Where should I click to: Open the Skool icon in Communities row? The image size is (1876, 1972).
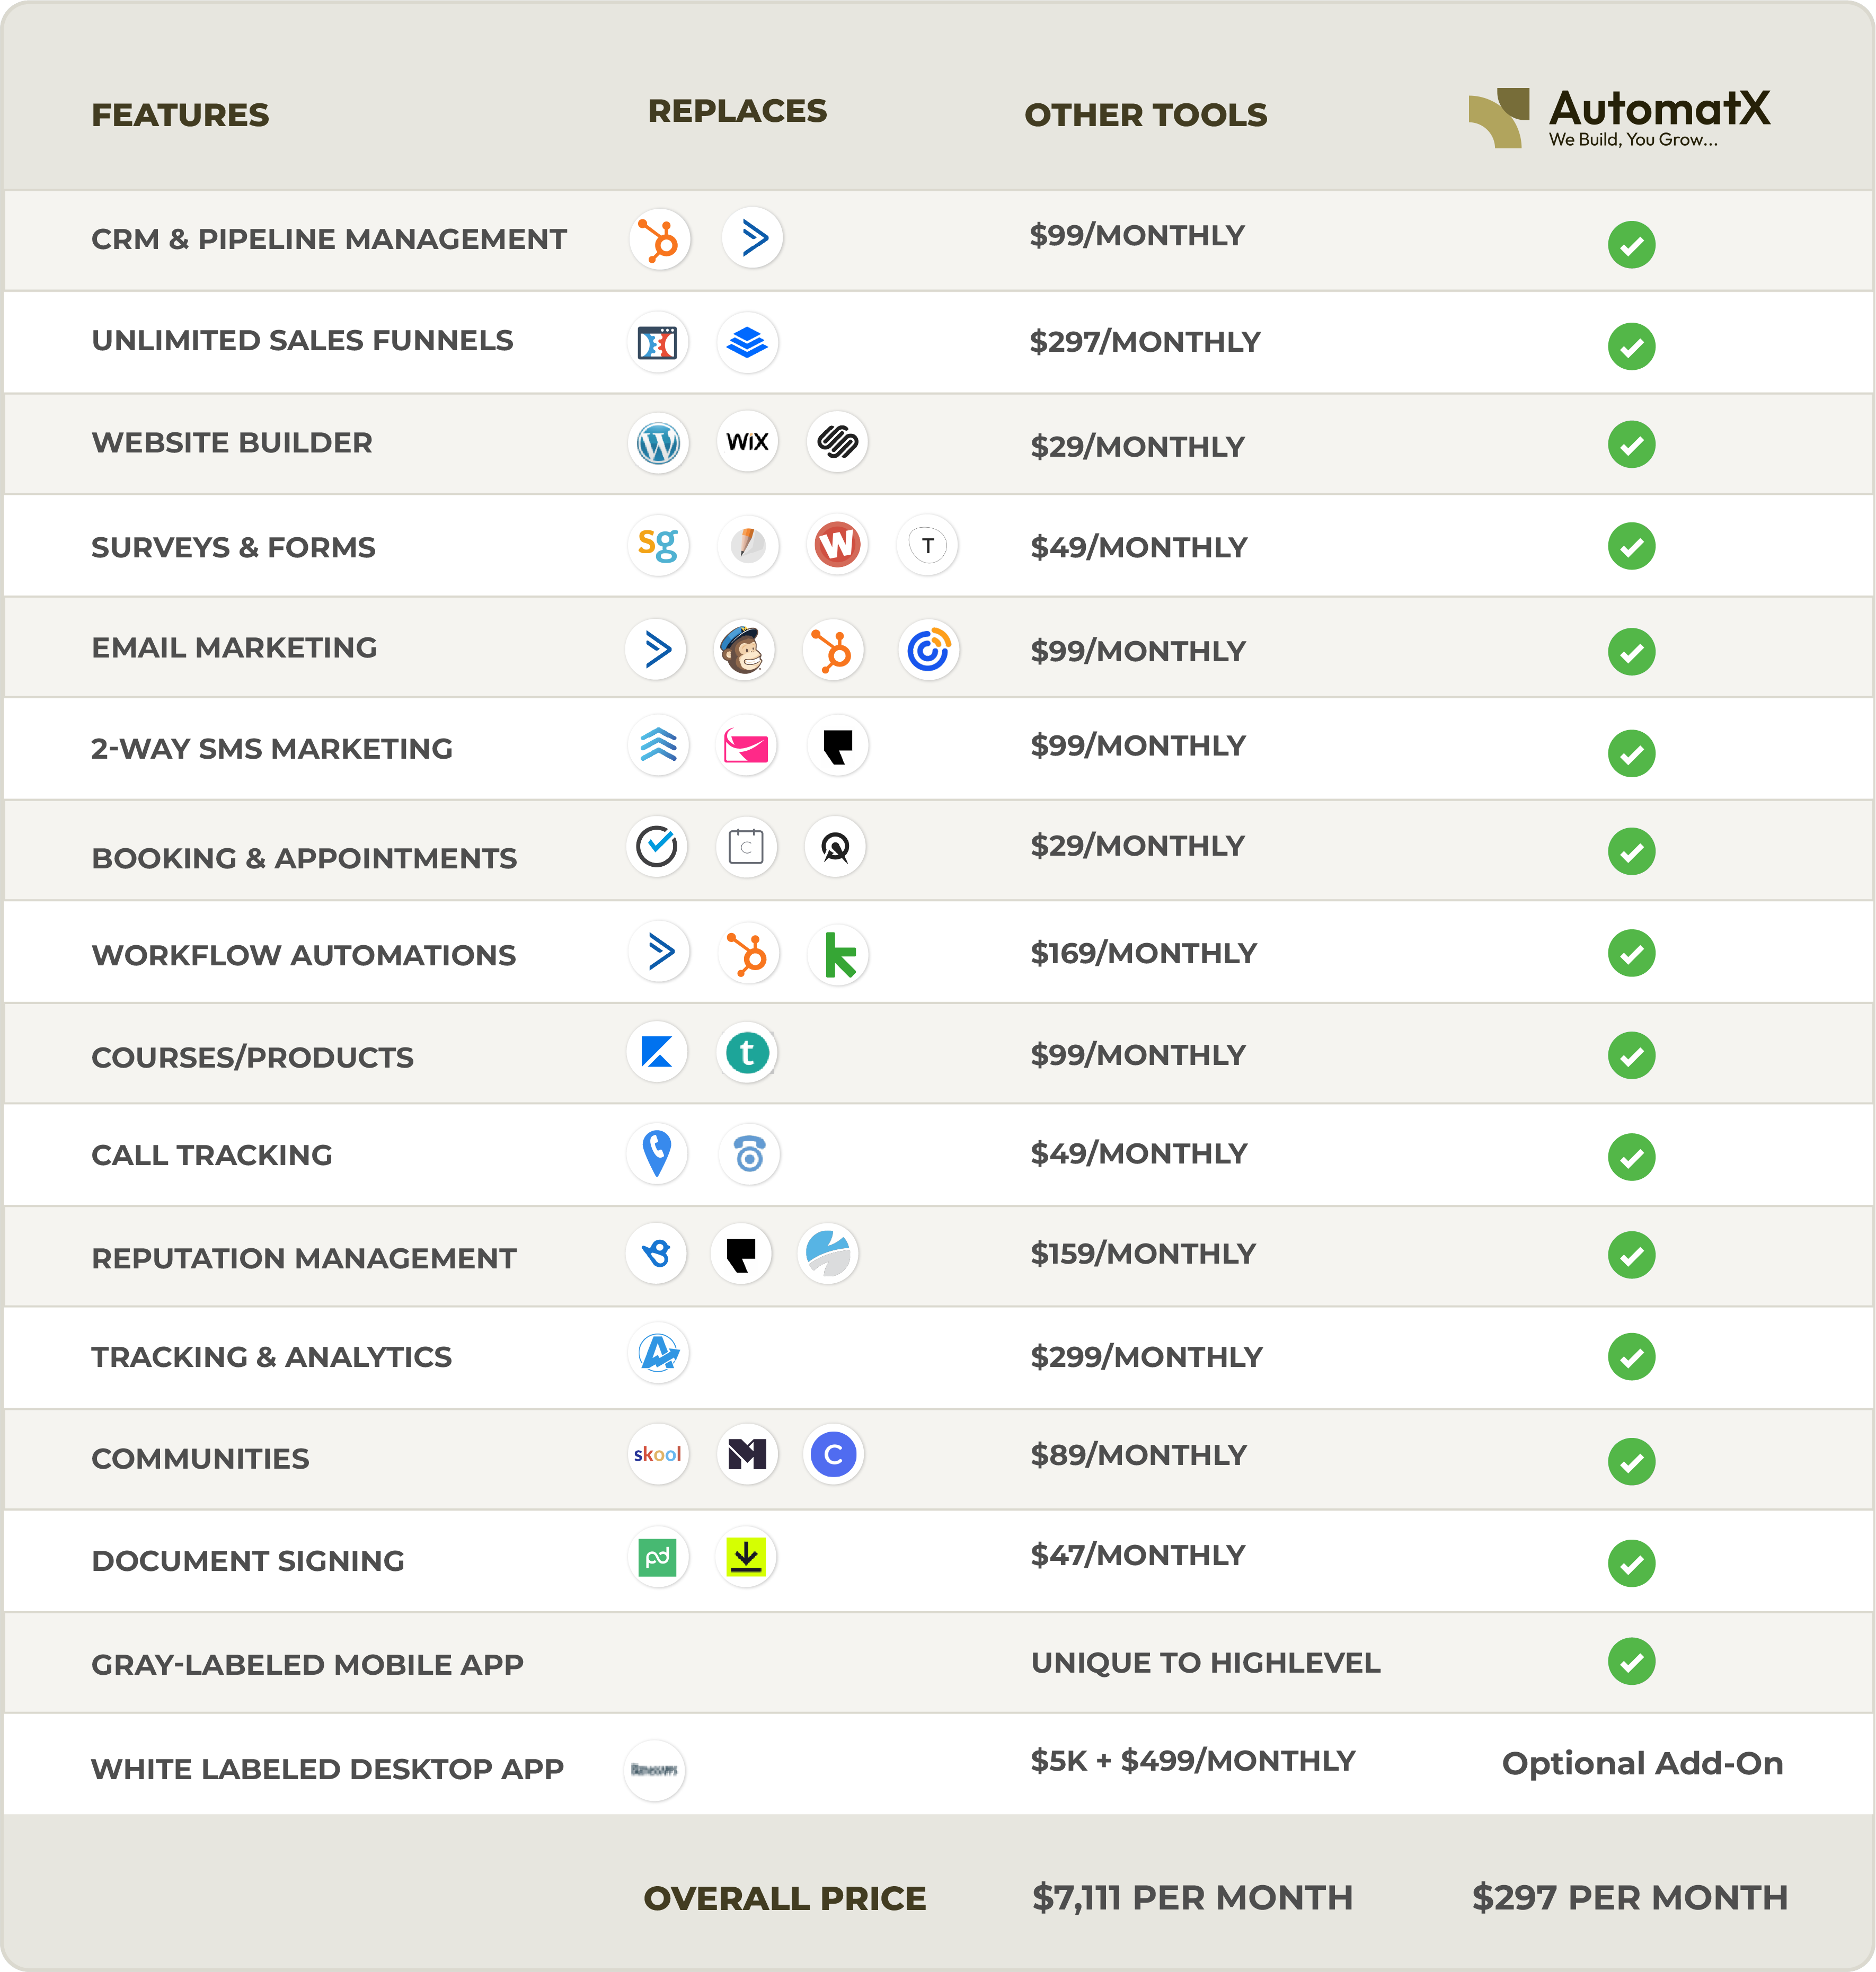click(657, 1454)
